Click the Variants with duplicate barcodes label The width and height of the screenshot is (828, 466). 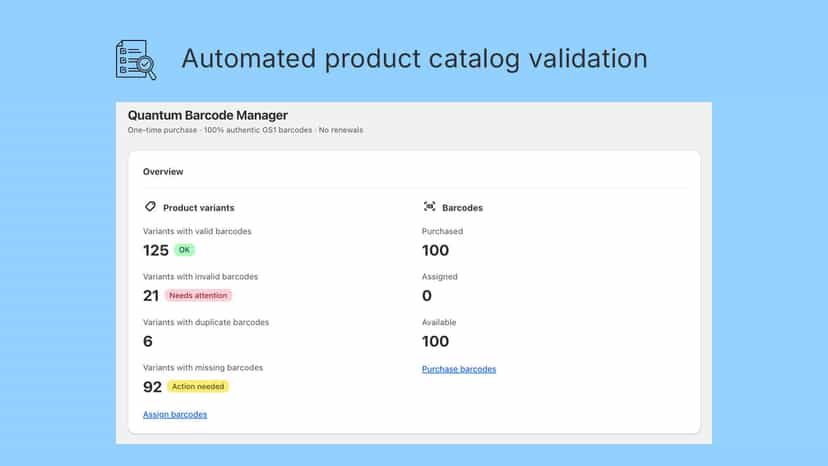206,322
